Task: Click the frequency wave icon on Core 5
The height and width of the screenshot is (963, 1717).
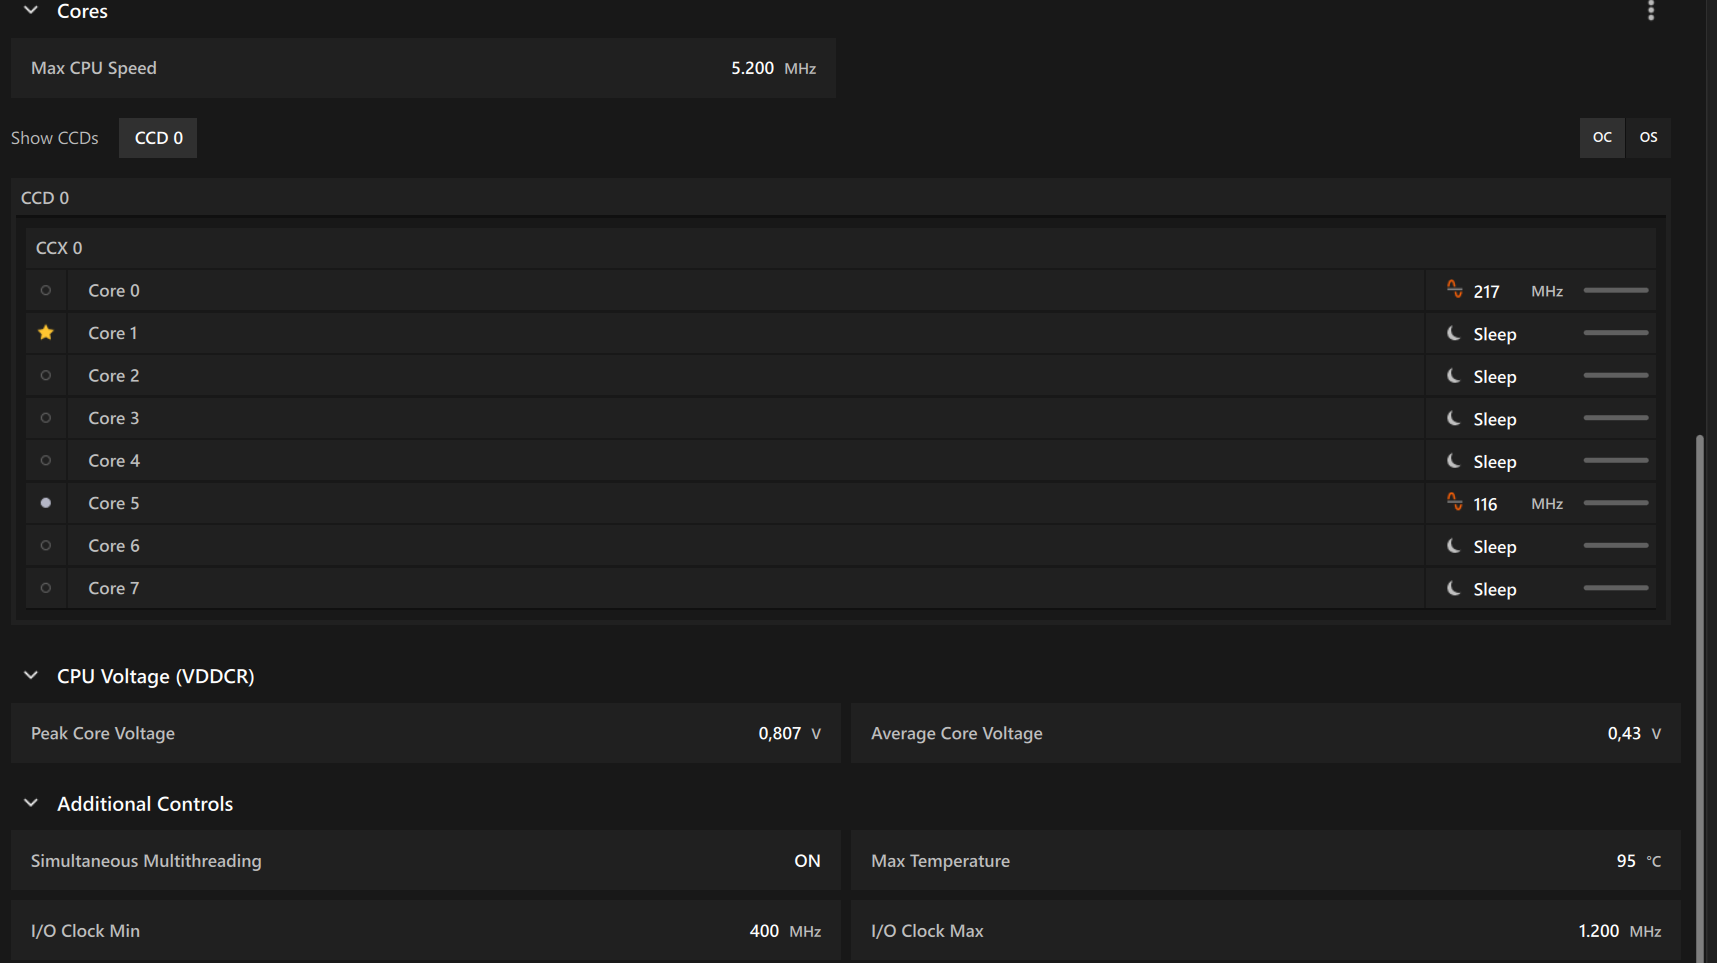Action: pyautogui.click(x=1454, y=502)
